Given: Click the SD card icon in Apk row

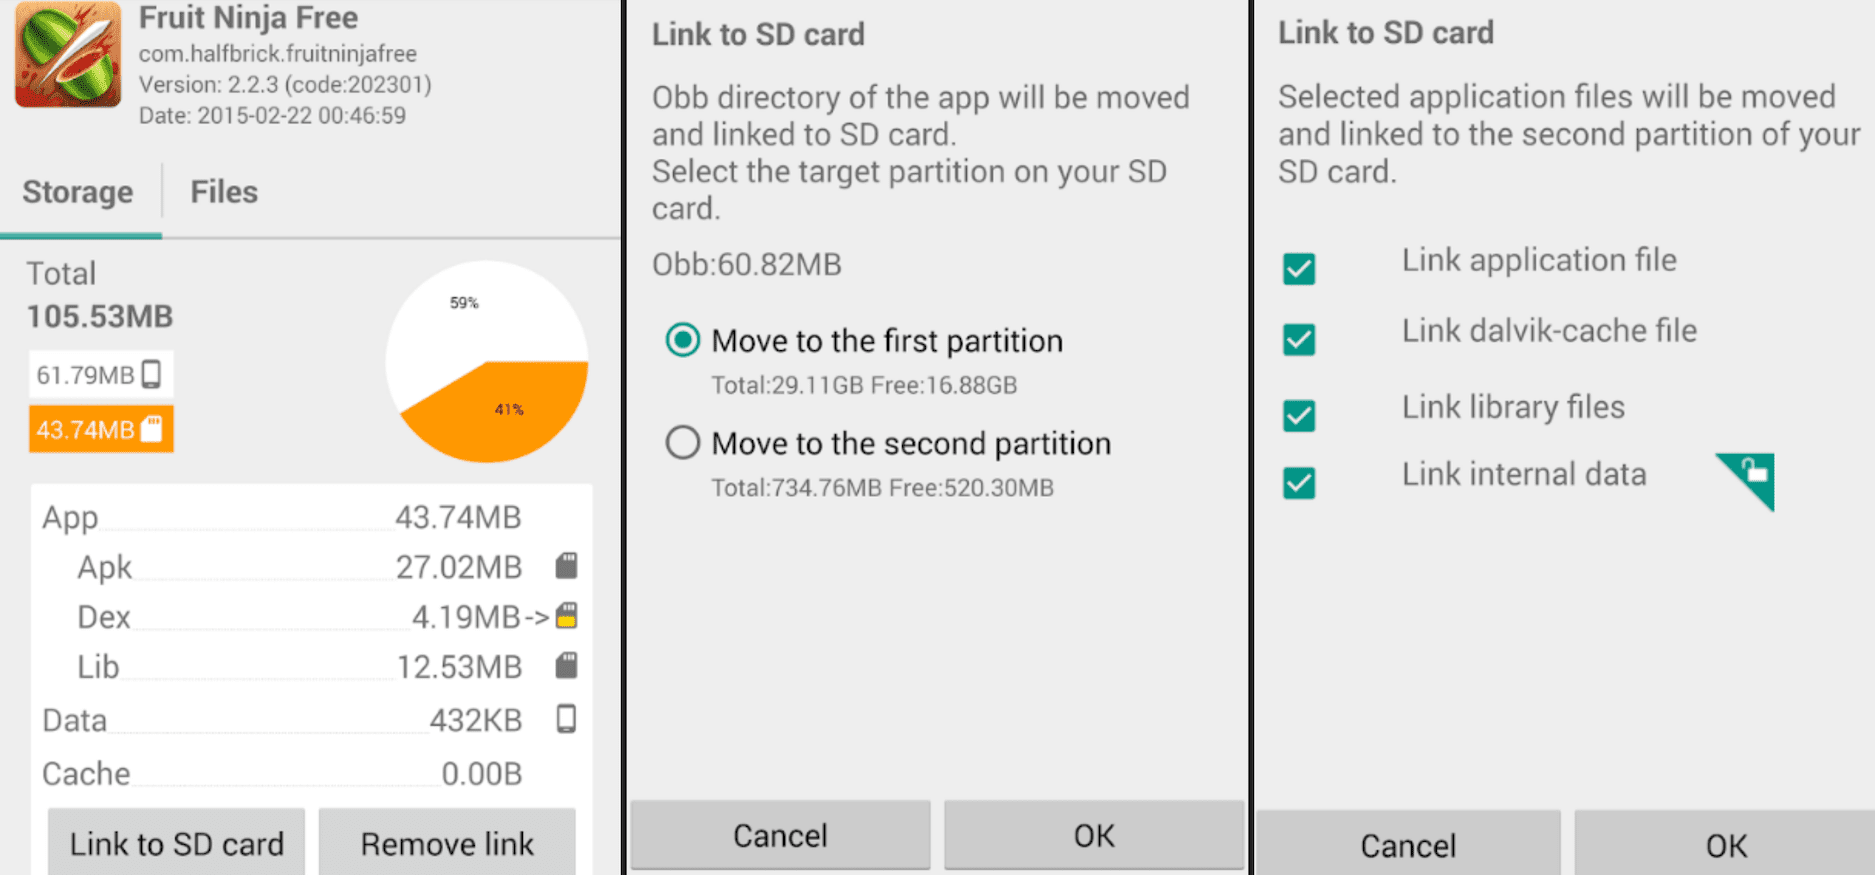Looking at the screenshot, I should pos(566,566).
